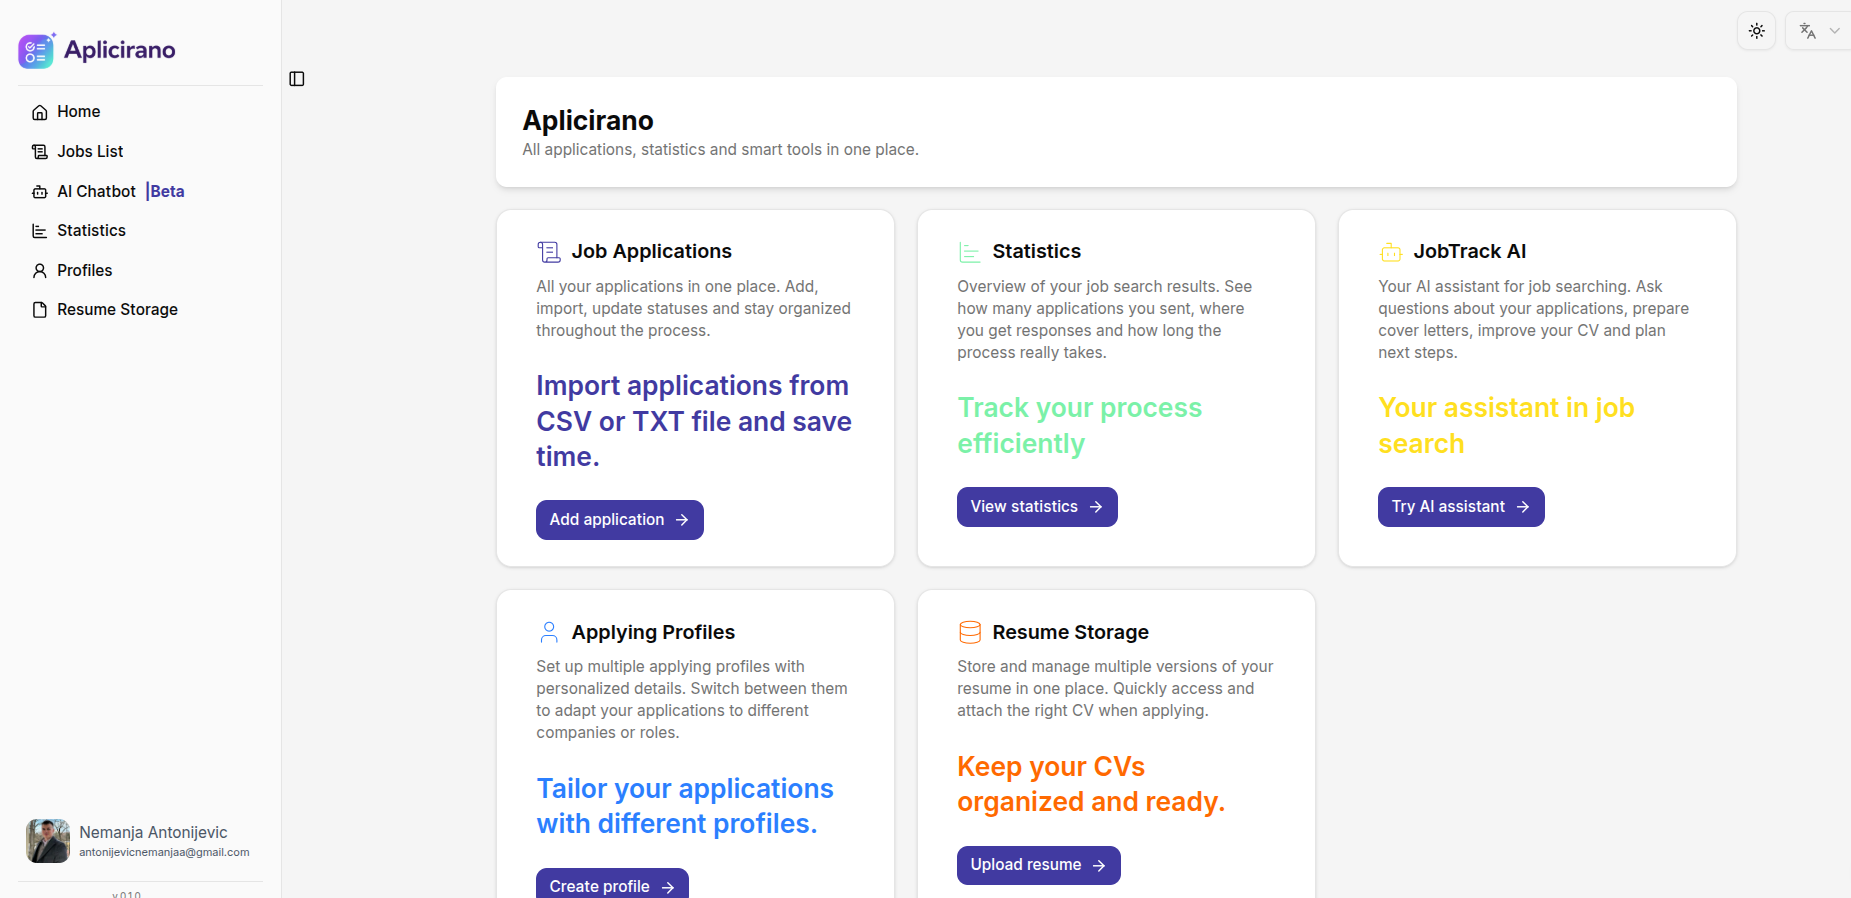The width and height of the screenshot is (1851, 898).
Task: Toggle light/dark theme with the sun icon
Action: 1756,30
